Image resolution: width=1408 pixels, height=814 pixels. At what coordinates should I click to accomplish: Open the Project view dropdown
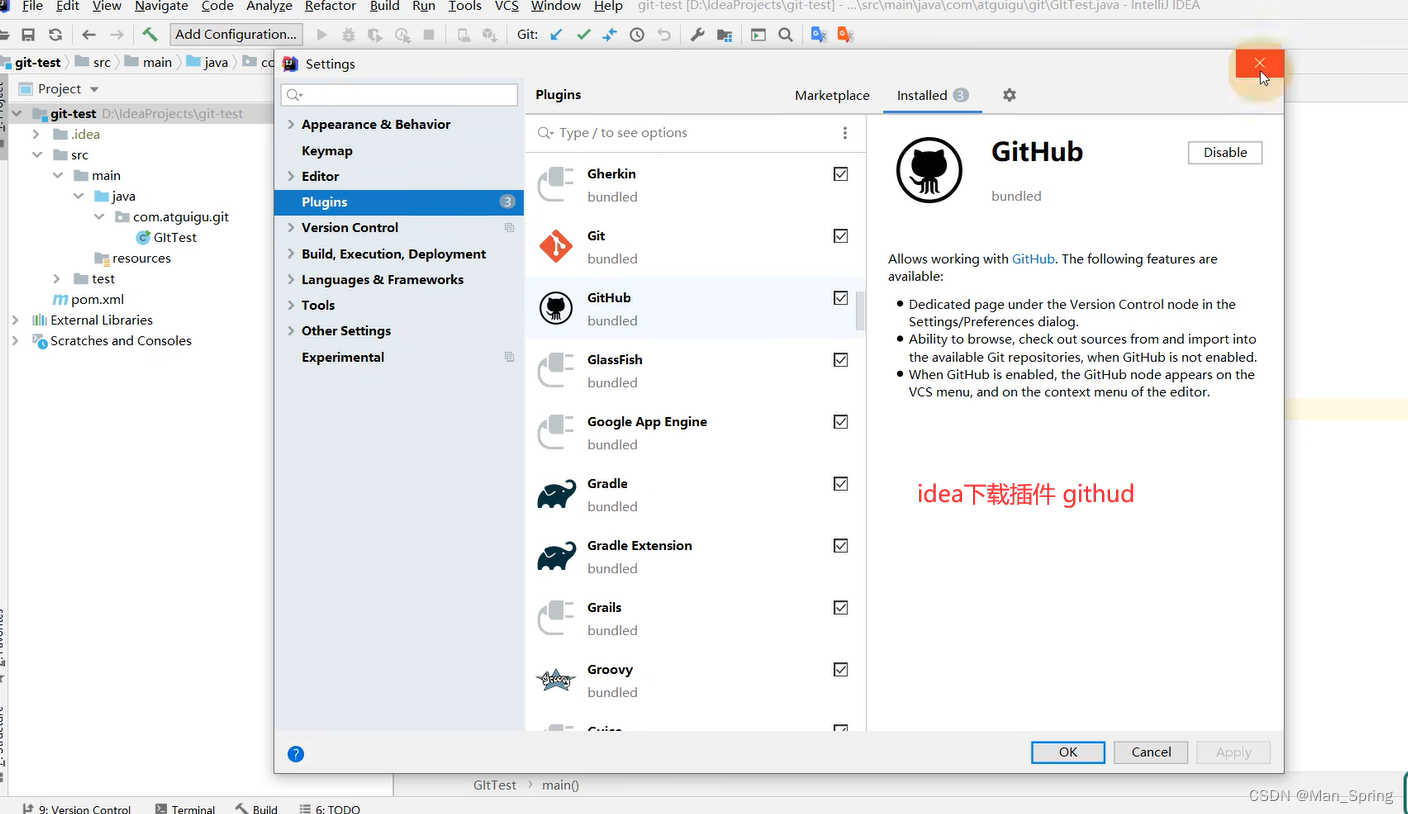[94, 89]
